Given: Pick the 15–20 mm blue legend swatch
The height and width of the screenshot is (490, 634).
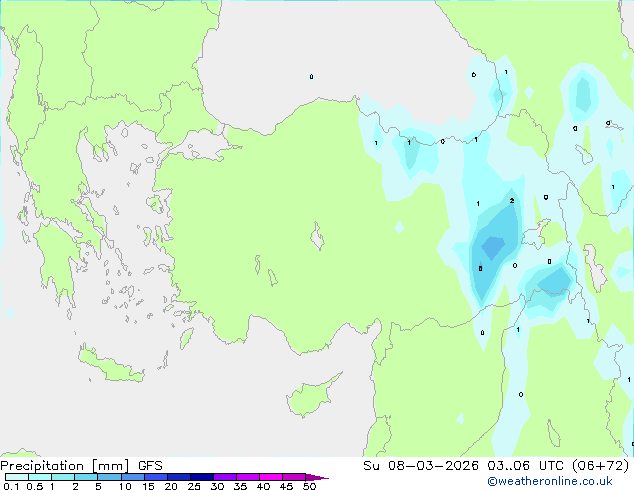Looking at the screenshot, I should [155, 477].
